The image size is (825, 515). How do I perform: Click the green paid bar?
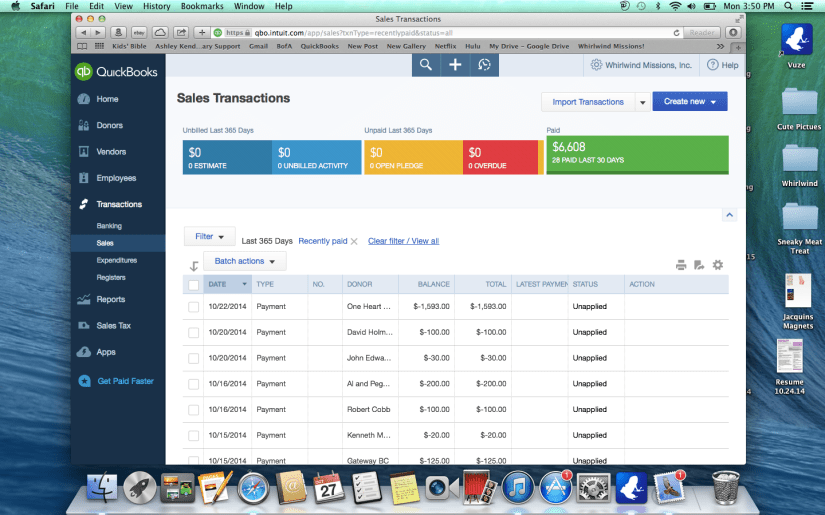coord(637,155)
